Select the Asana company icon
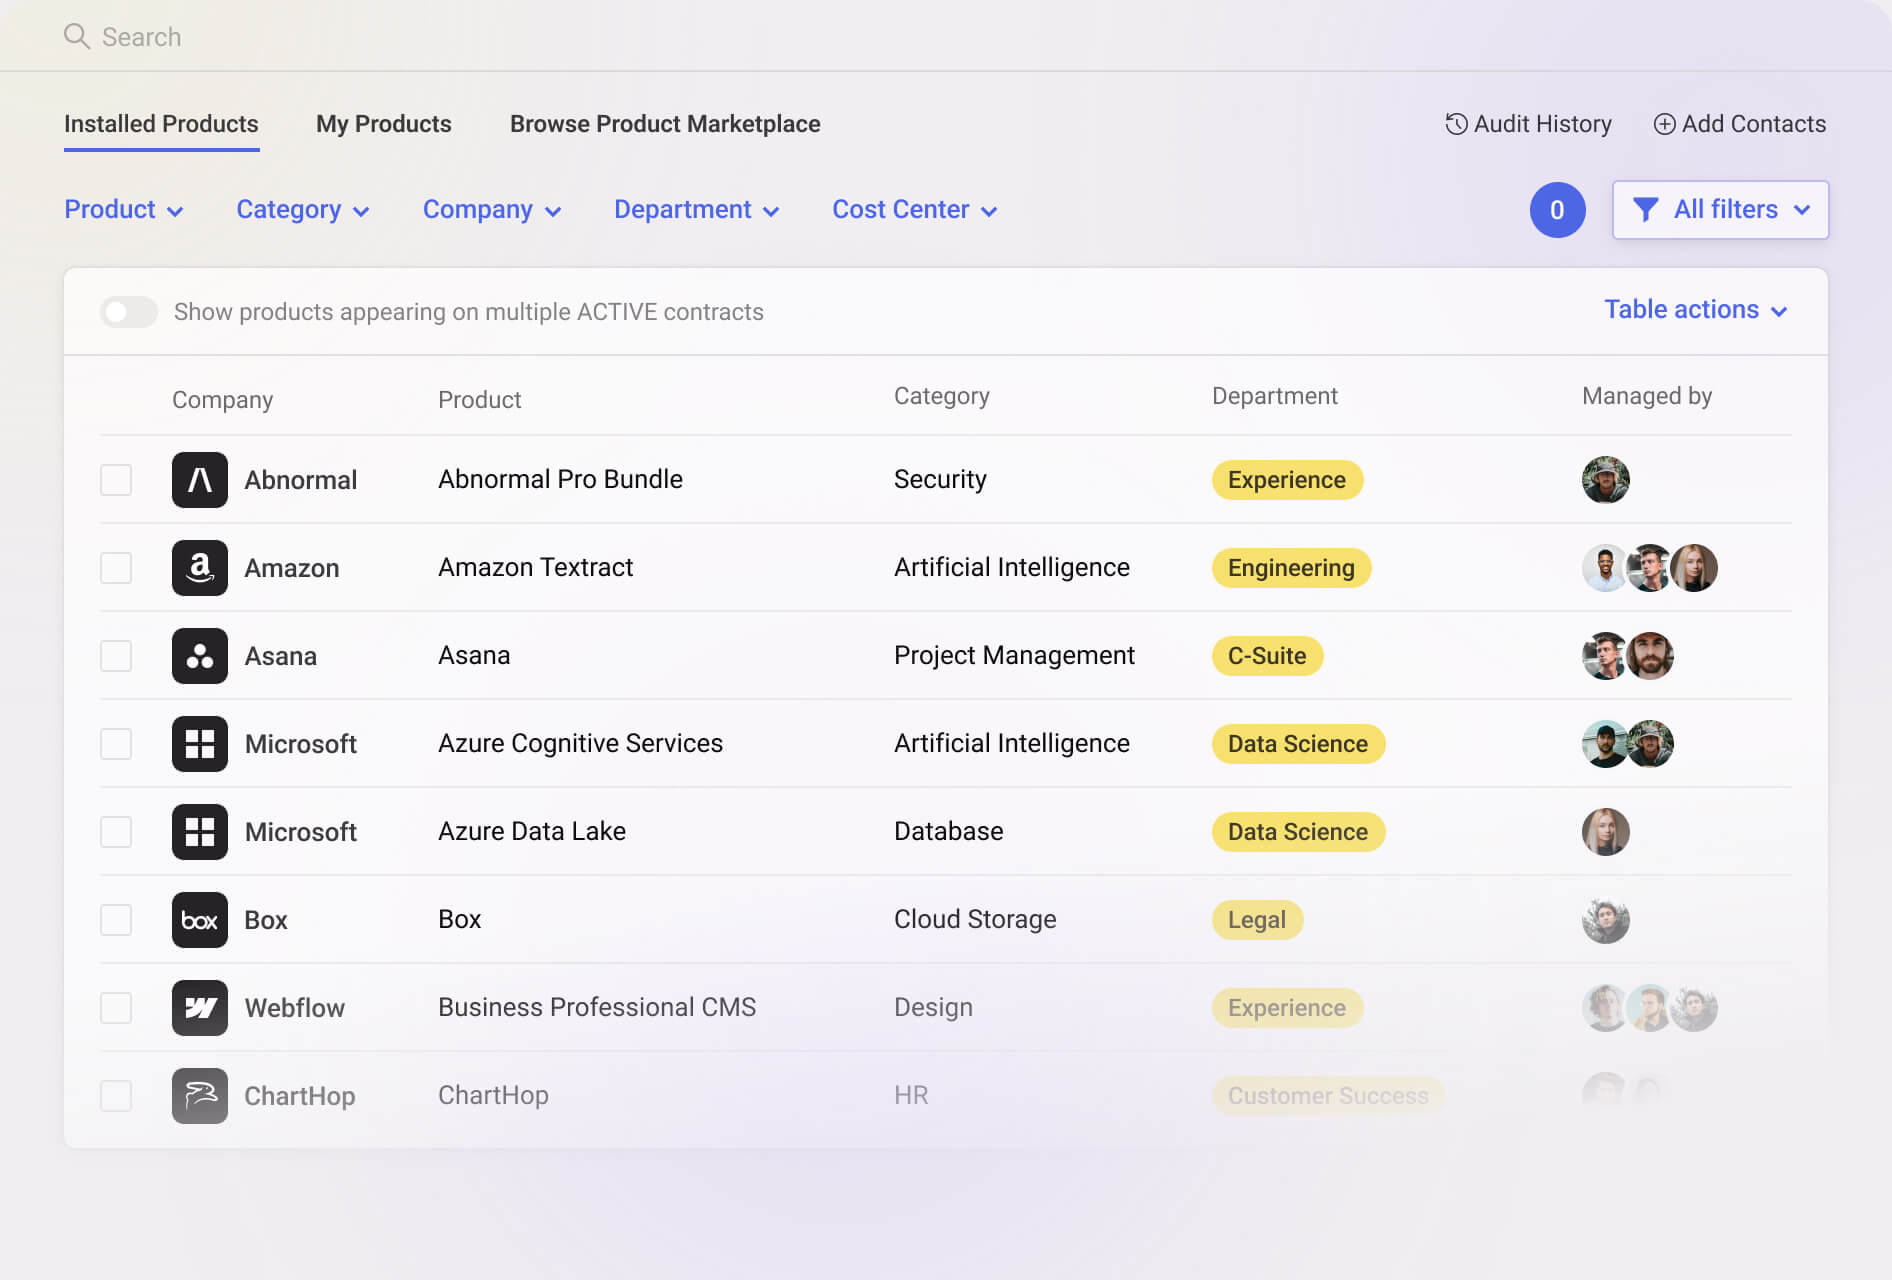Screen dimensions: 1892x1280 pyautogui.click(x=200, y=656)
